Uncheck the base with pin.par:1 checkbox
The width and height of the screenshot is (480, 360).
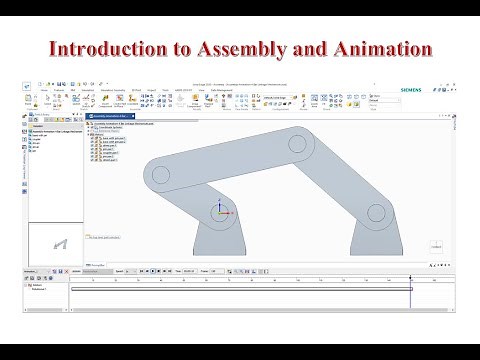[x=92, y=138]
